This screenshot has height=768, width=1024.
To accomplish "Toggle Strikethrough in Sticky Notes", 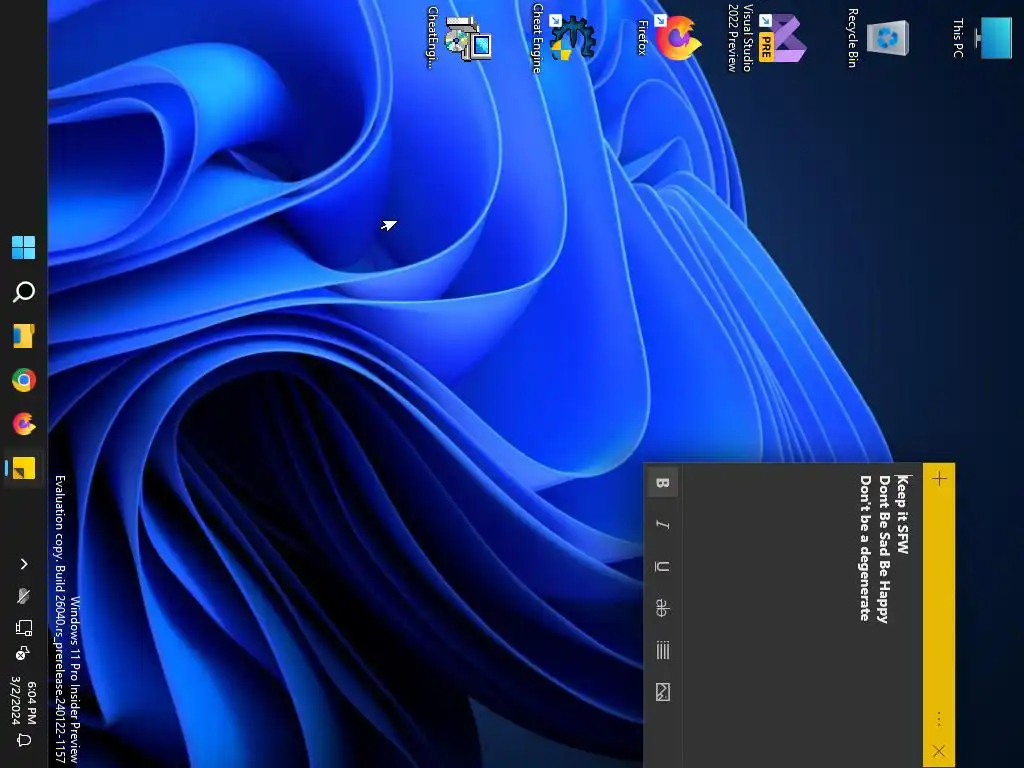I will [x=662, y=608].
